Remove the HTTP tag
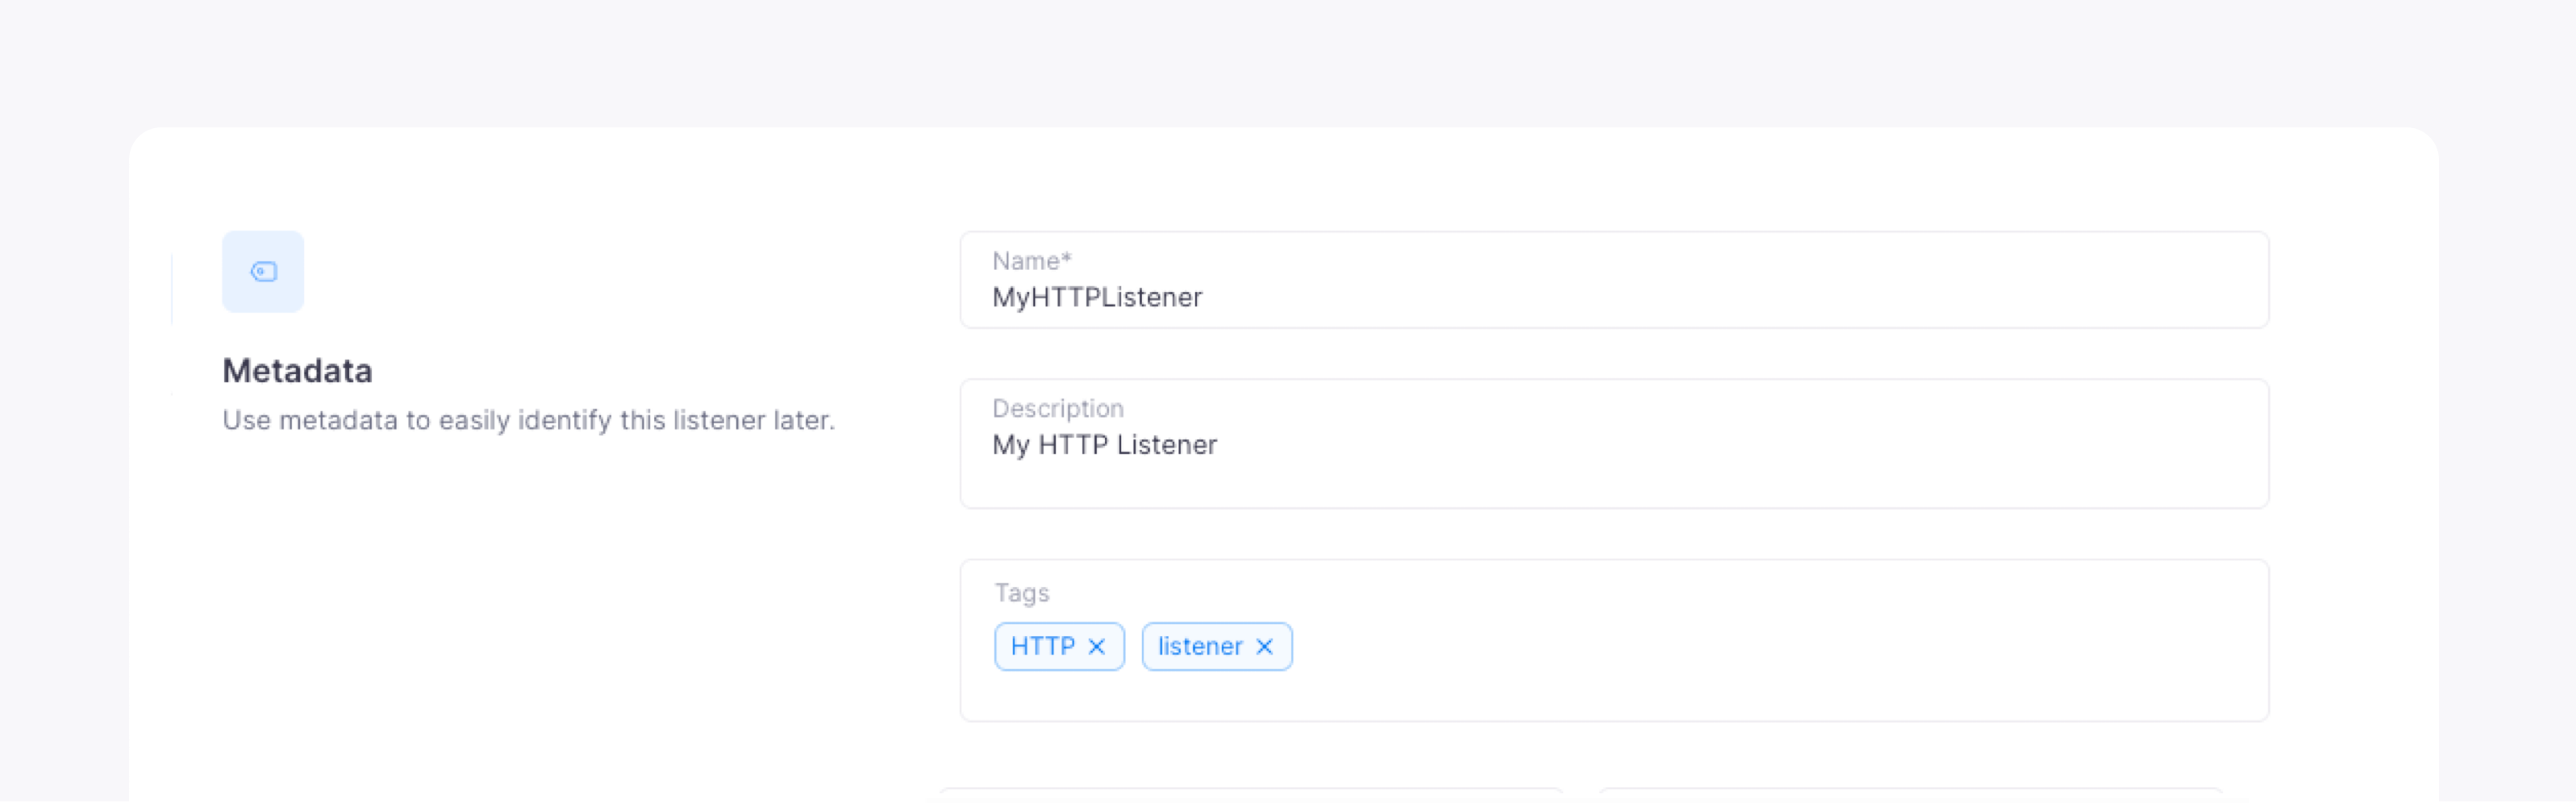 coord(1096,647)
